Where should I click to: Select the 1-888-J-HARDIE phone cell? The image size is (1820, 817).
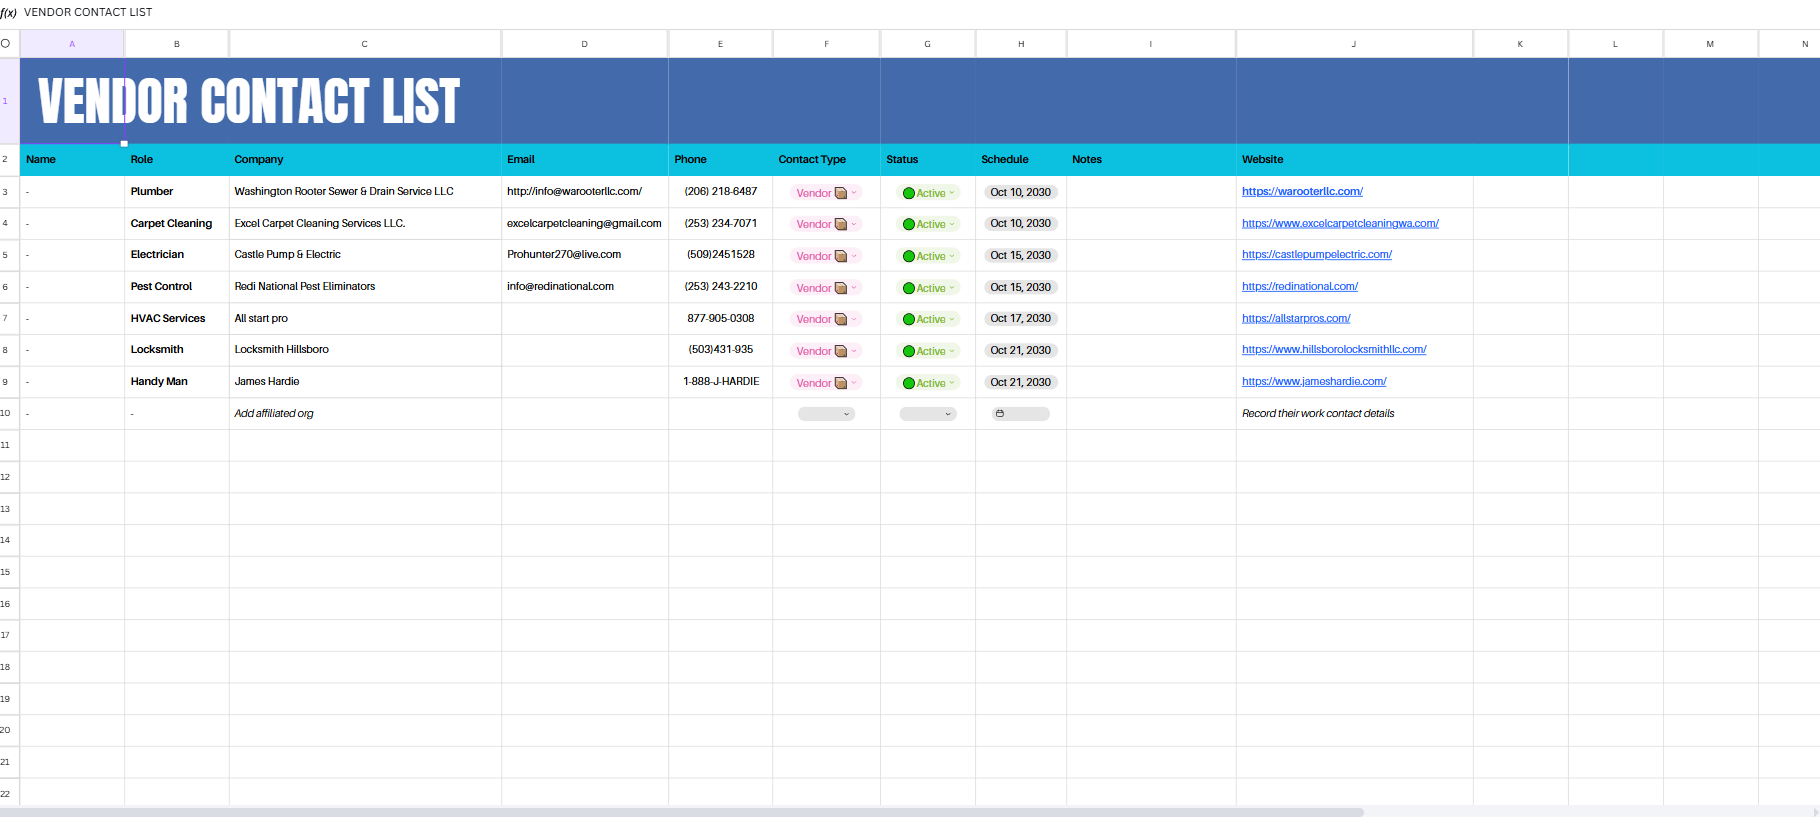coord(720,382)
